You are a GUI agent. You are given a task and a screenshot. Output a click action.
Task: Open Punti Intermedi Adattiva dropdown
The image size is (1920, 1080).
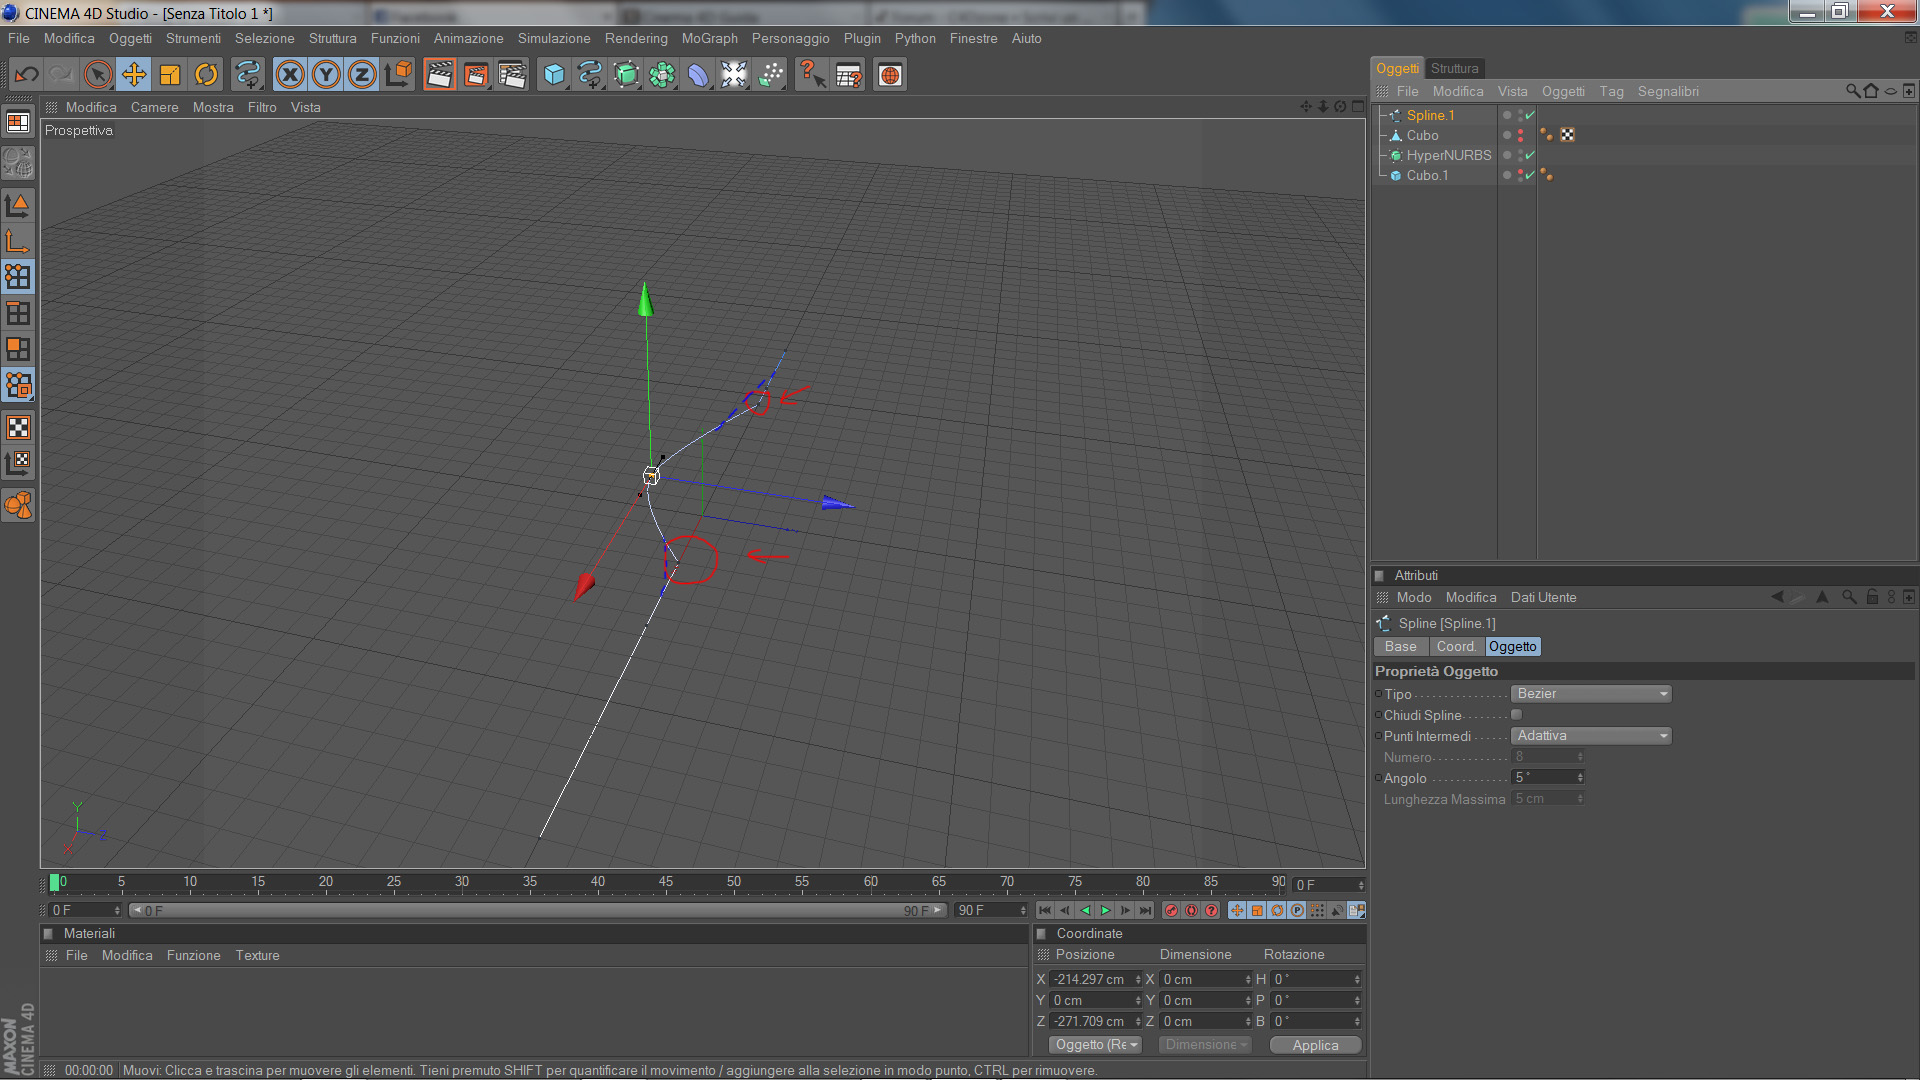point(1591,736)
